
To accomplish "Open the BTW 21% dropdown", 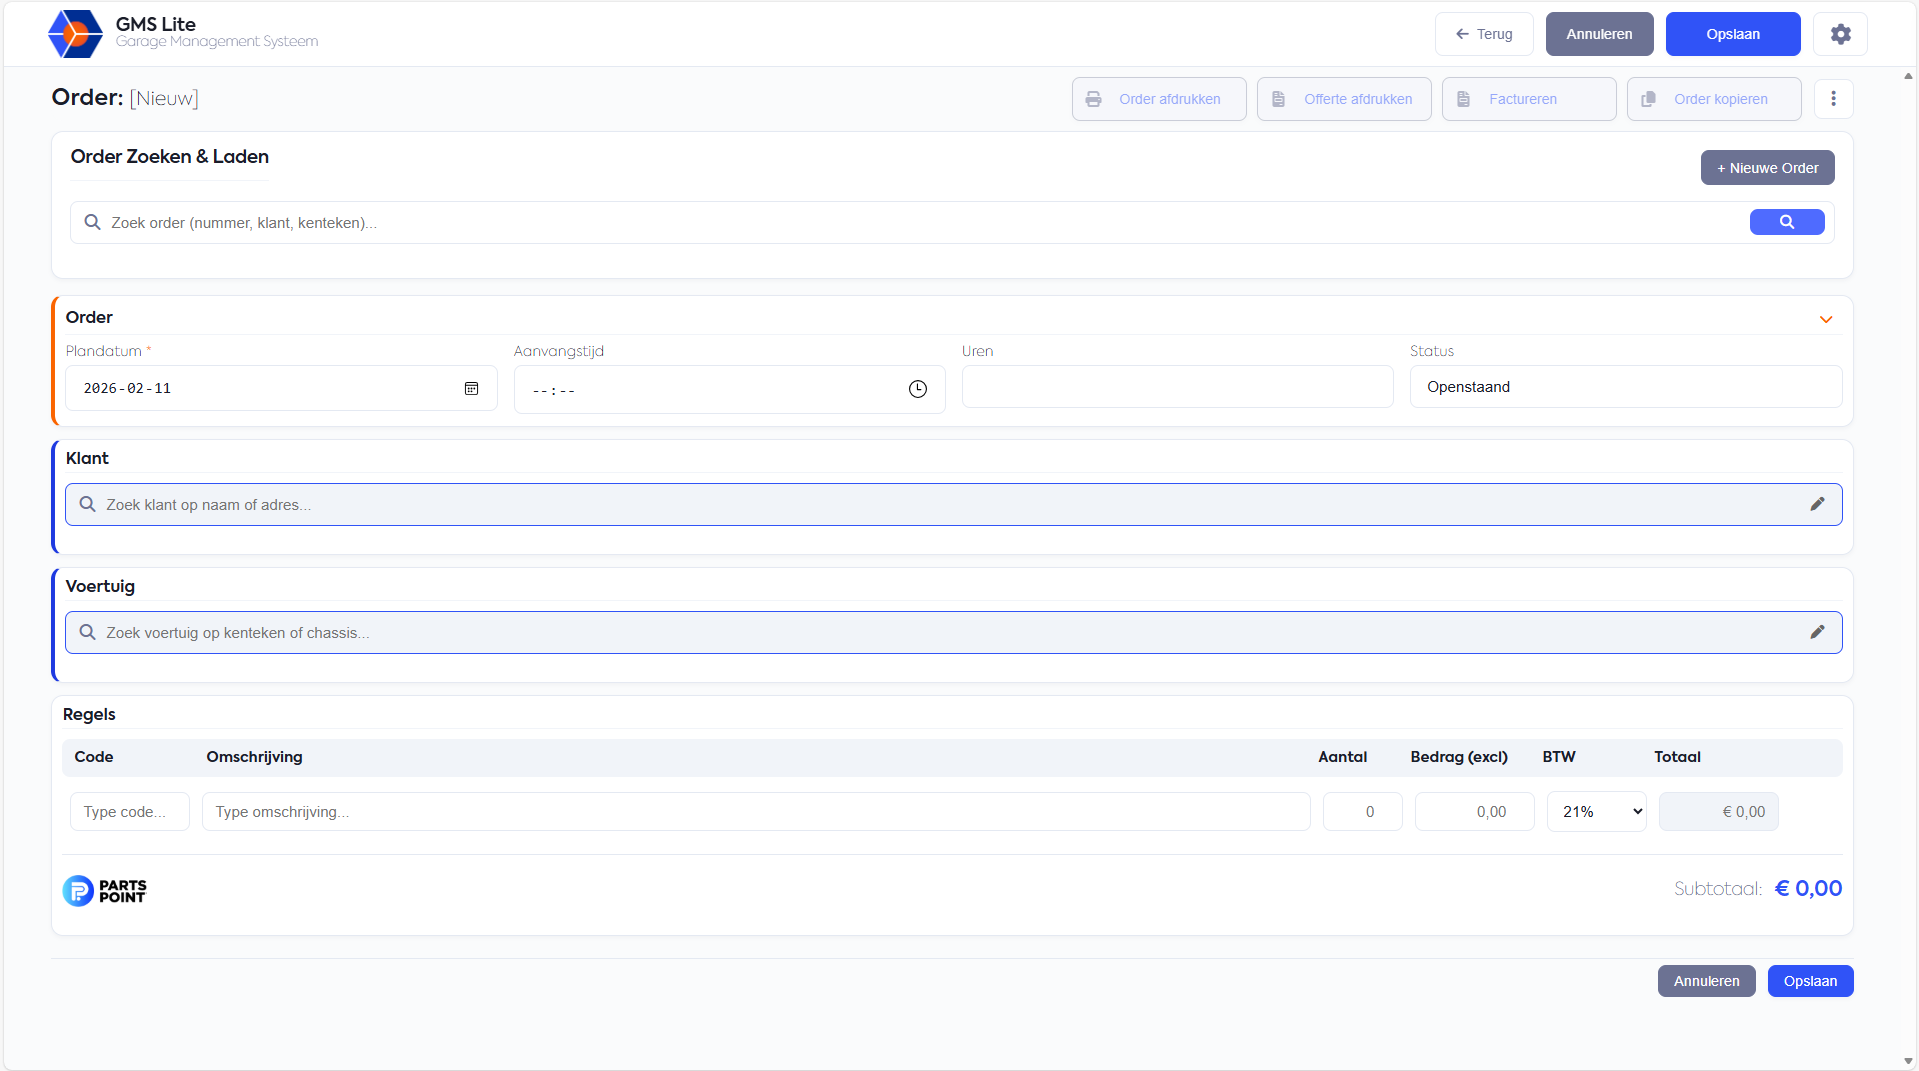I will 1596,812.
